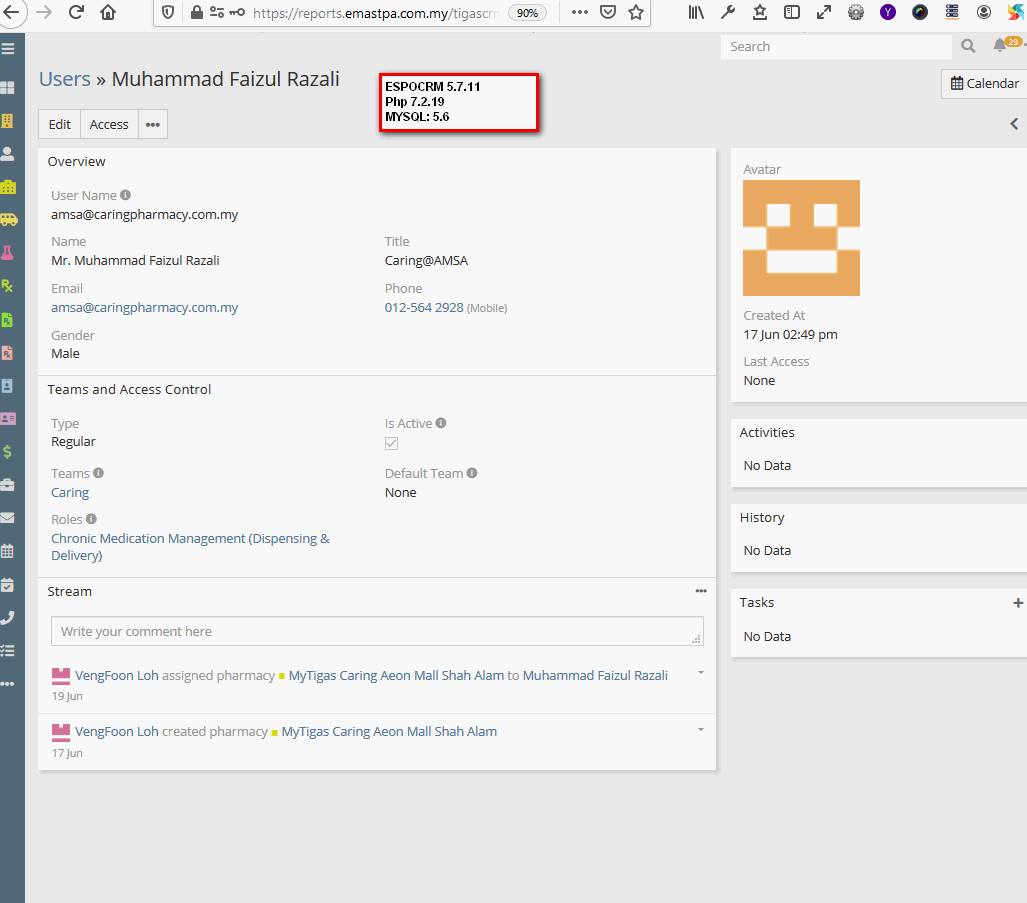Click the search magnifier icon
Screen dimensions: 1027x903
[968, 46]
